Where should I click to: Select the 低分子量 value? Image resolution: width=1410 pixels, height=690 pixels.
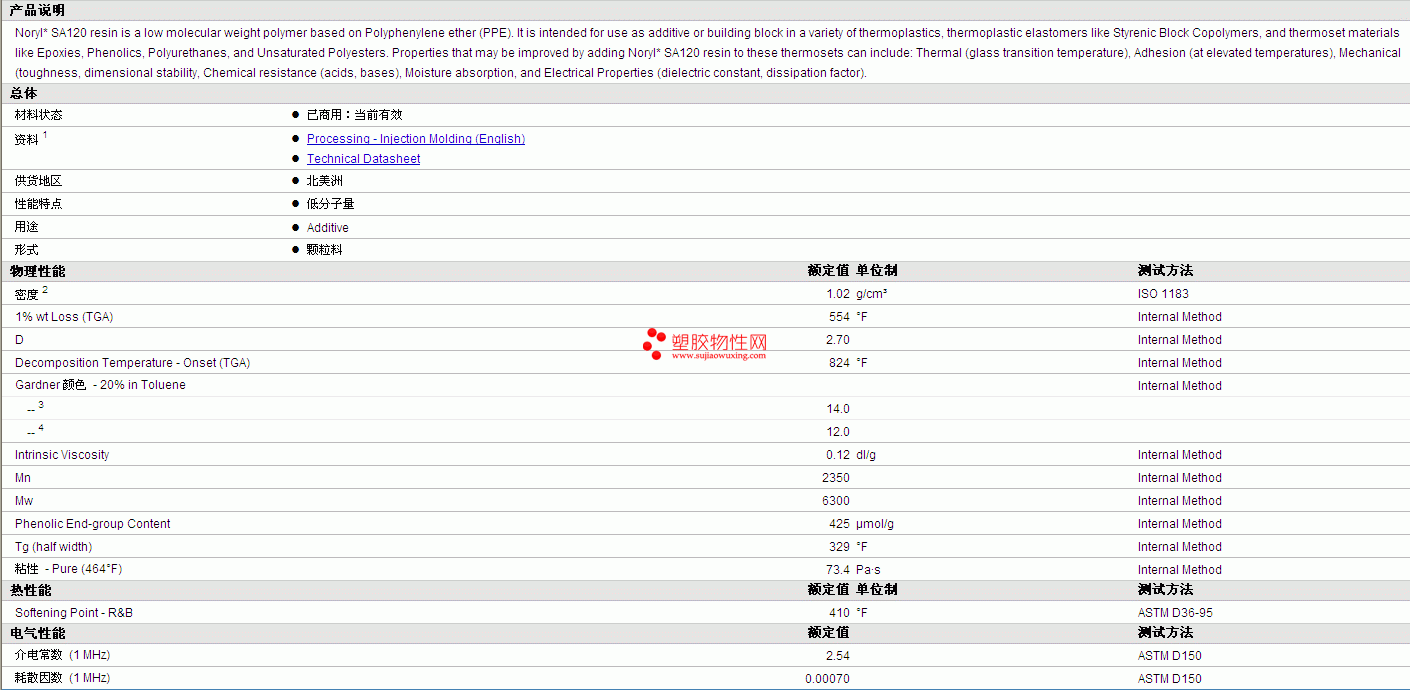click(331, 204)
